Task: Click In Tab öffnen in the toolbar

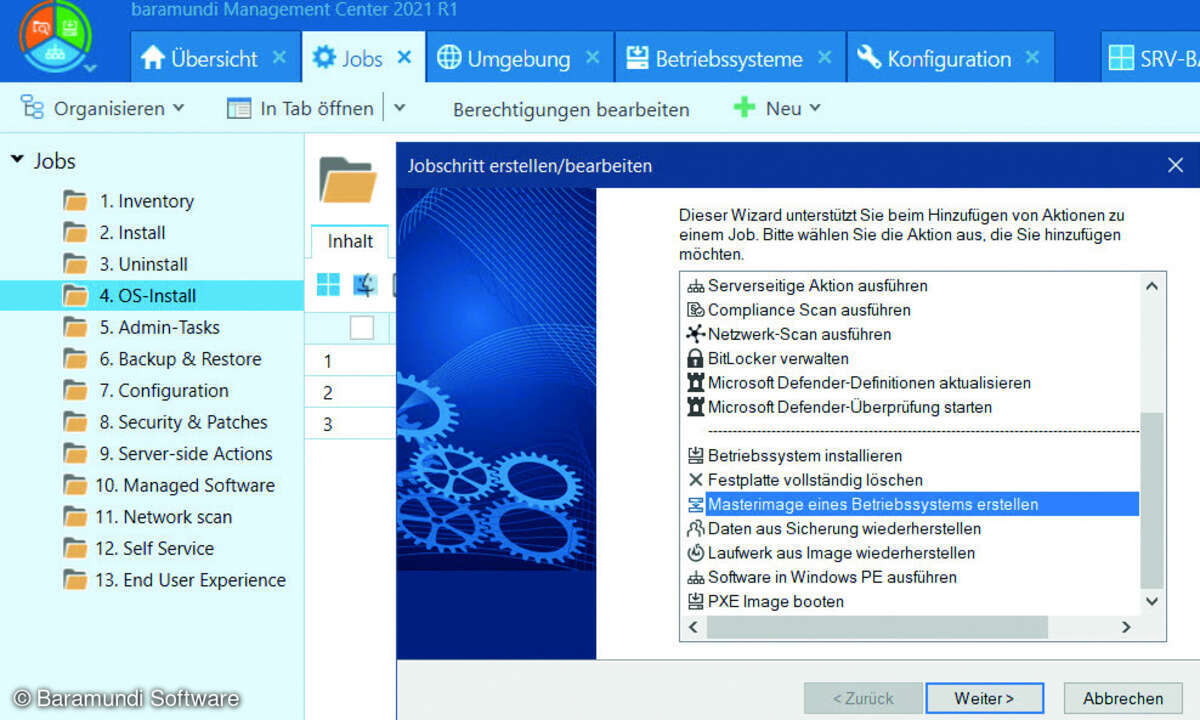Action: pos(300,108)
